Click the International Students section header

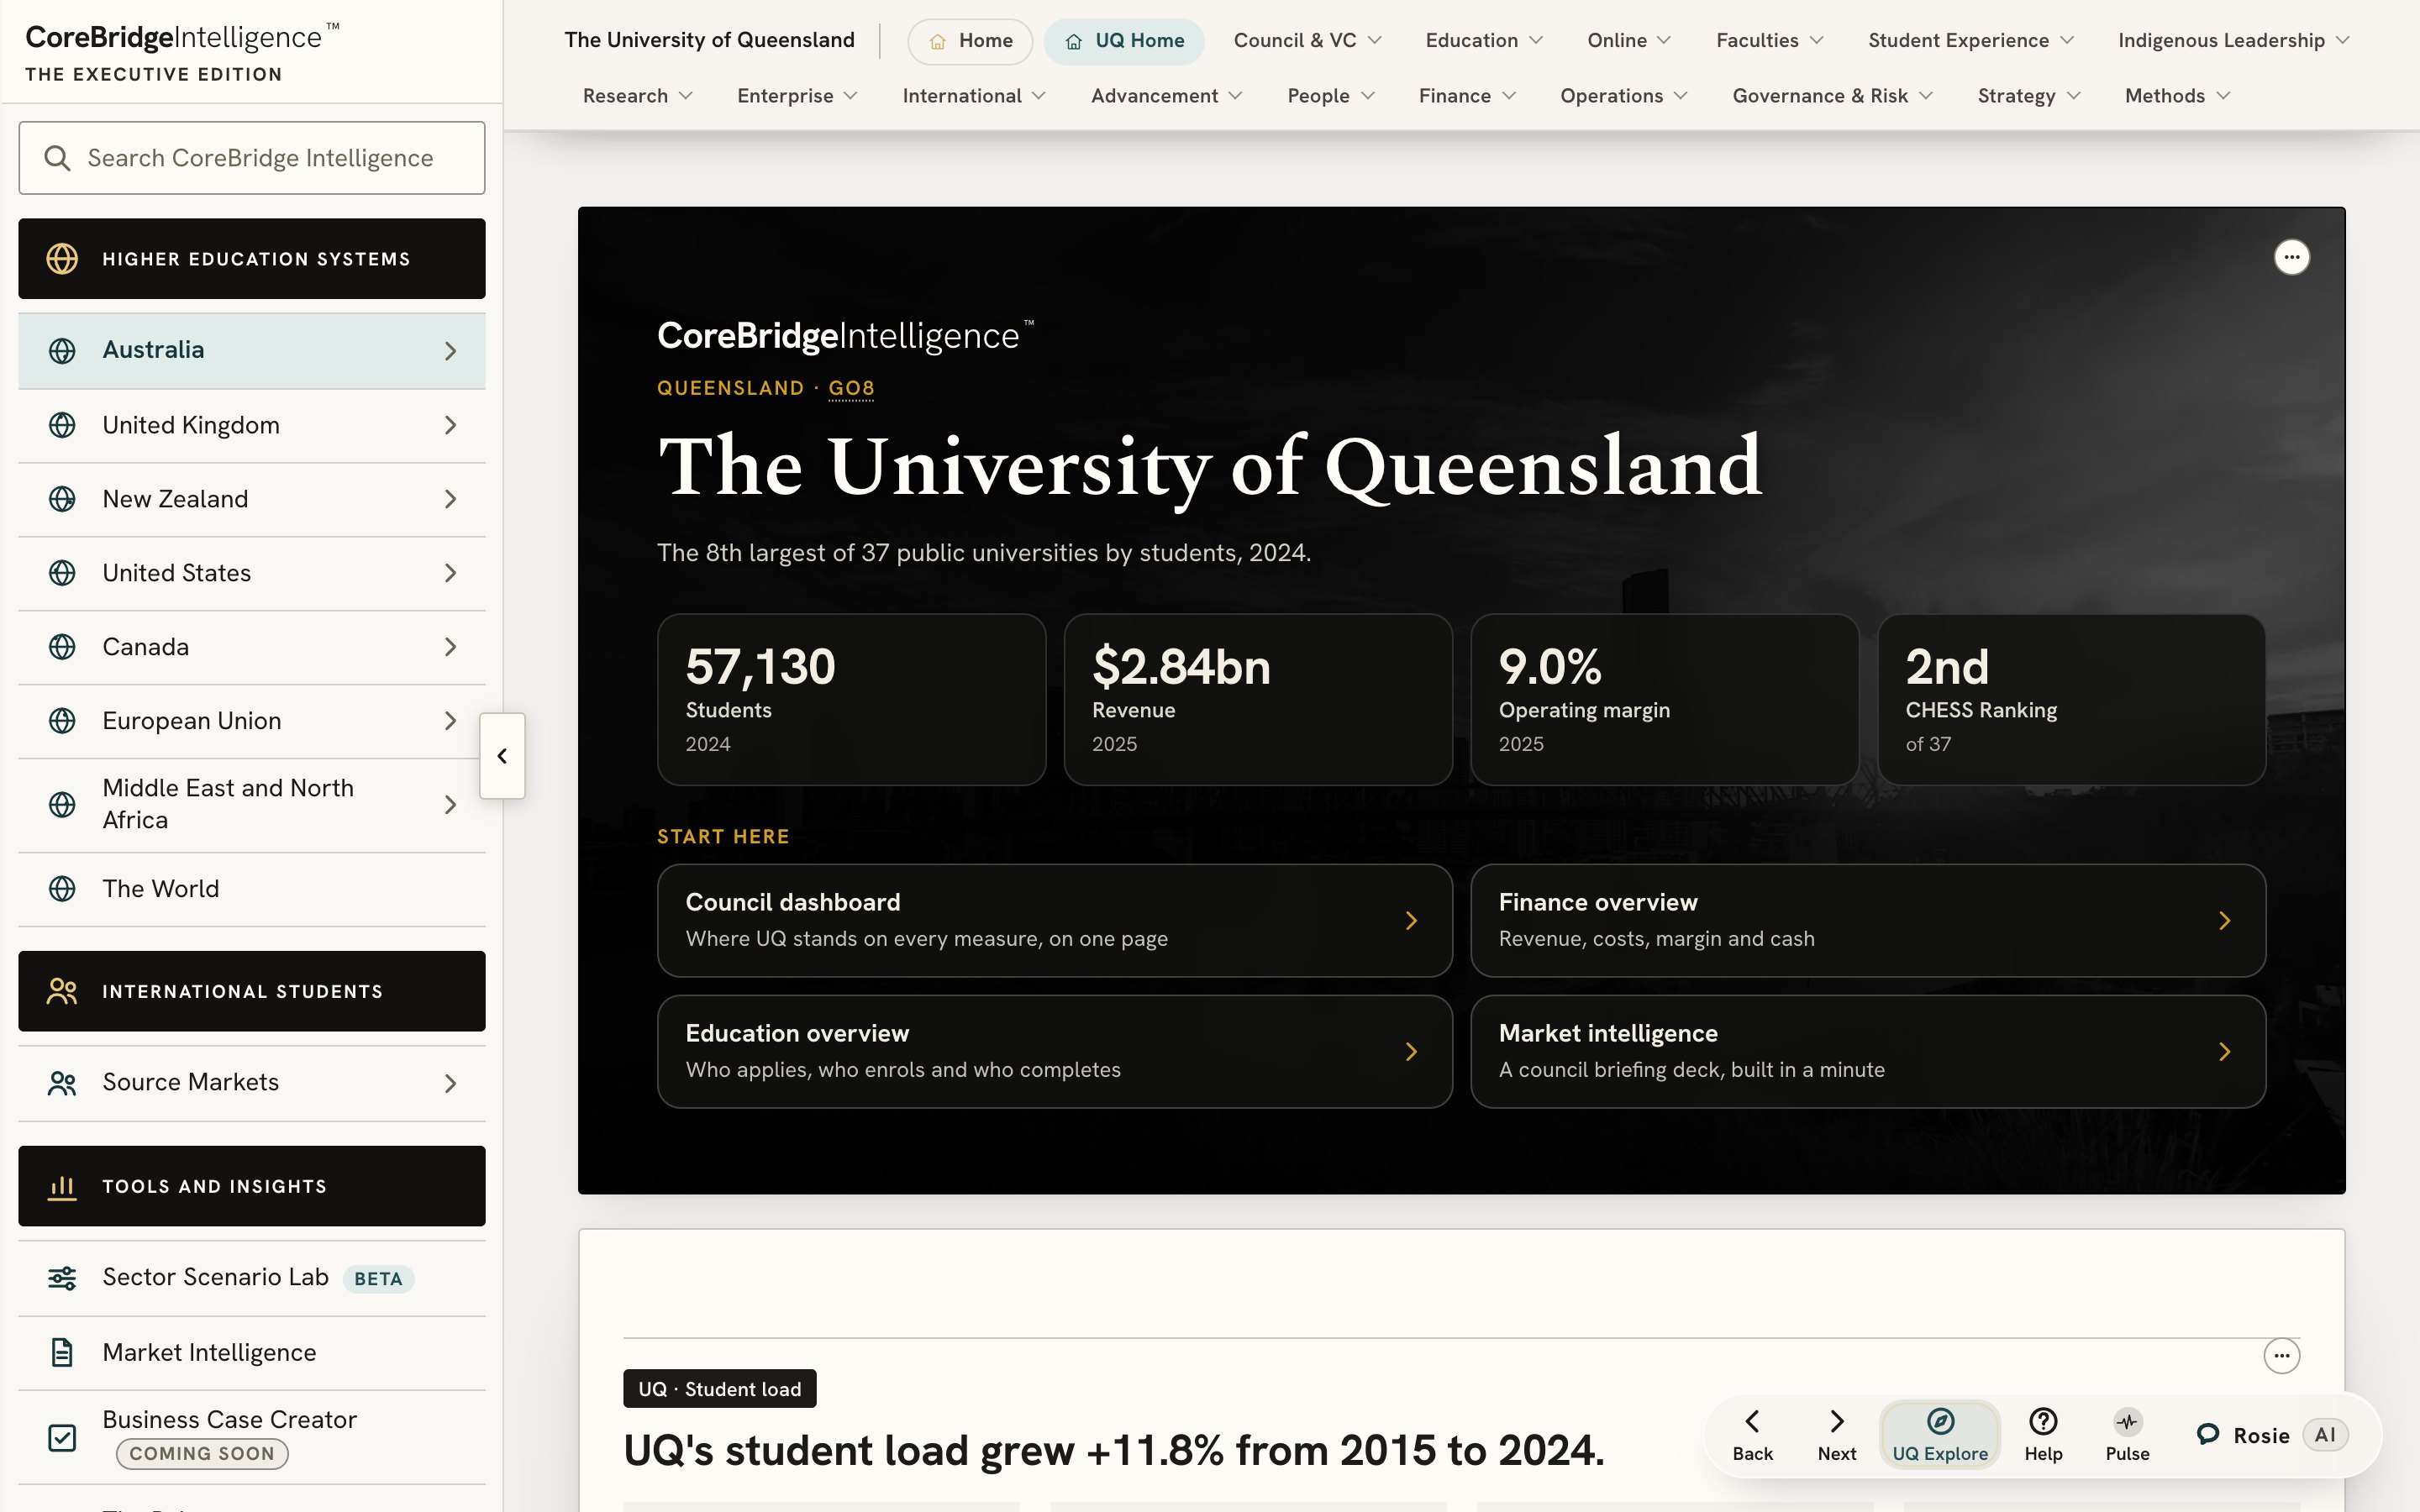(x=252, y=991)
